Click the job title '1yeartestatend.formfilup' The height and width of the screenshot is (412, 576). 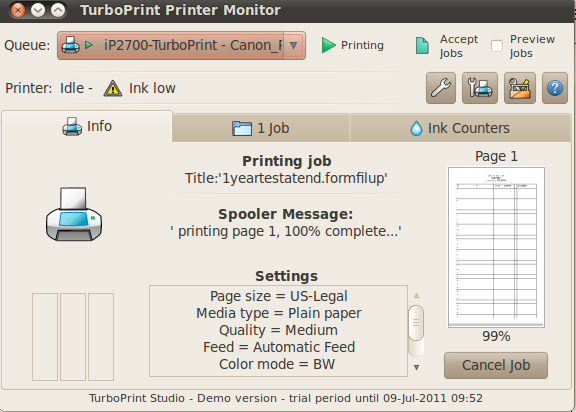tap(286, 178)
